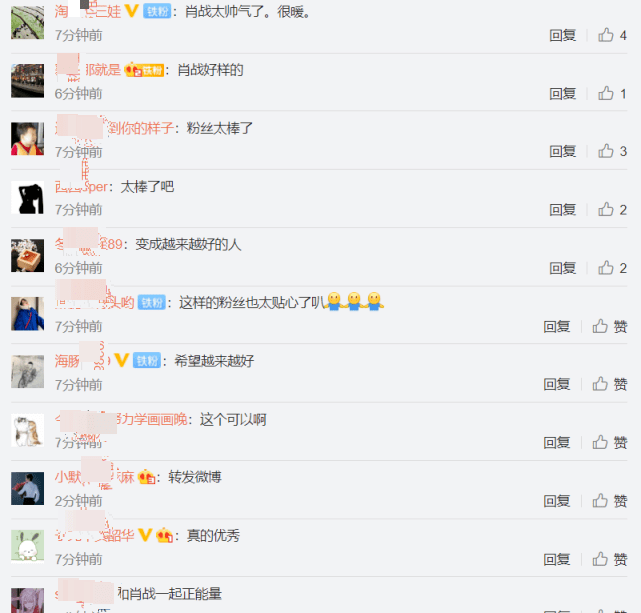Reply to the 真的优秀 comment

tap(557, 559)
